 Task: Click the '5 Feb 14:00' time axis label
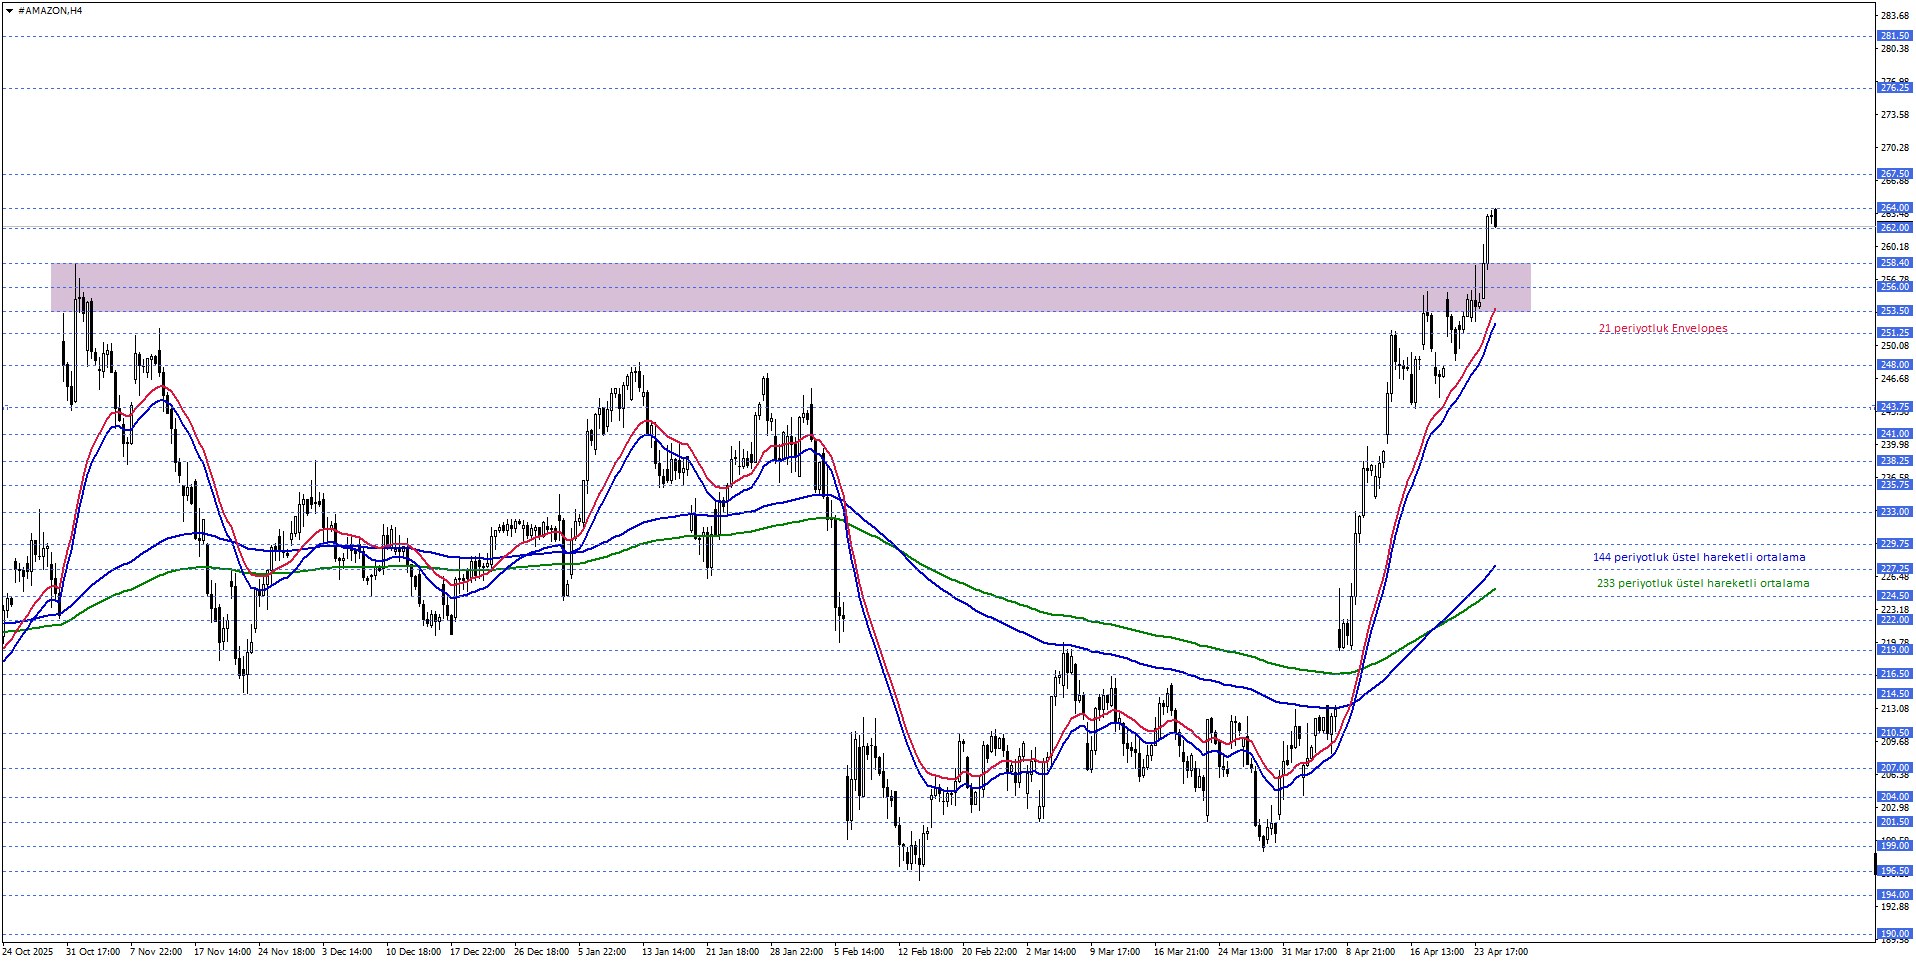click(x=859, y=952)
